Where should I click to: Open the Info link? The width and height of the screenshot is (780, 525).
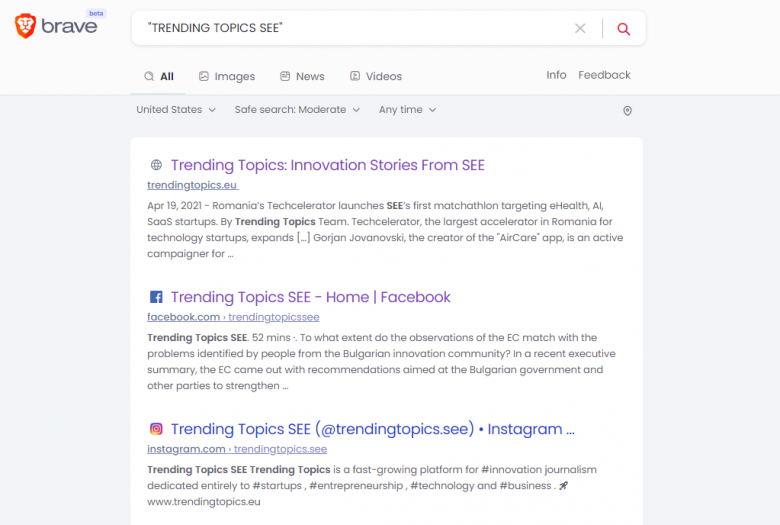pos(556,75)
